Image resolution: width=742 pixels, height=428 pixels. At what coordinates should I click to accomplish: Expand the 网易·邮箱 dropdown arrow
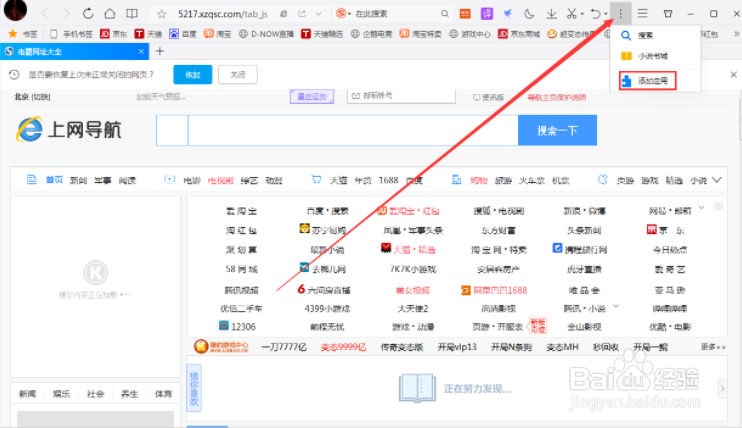[x=702, y=207]
